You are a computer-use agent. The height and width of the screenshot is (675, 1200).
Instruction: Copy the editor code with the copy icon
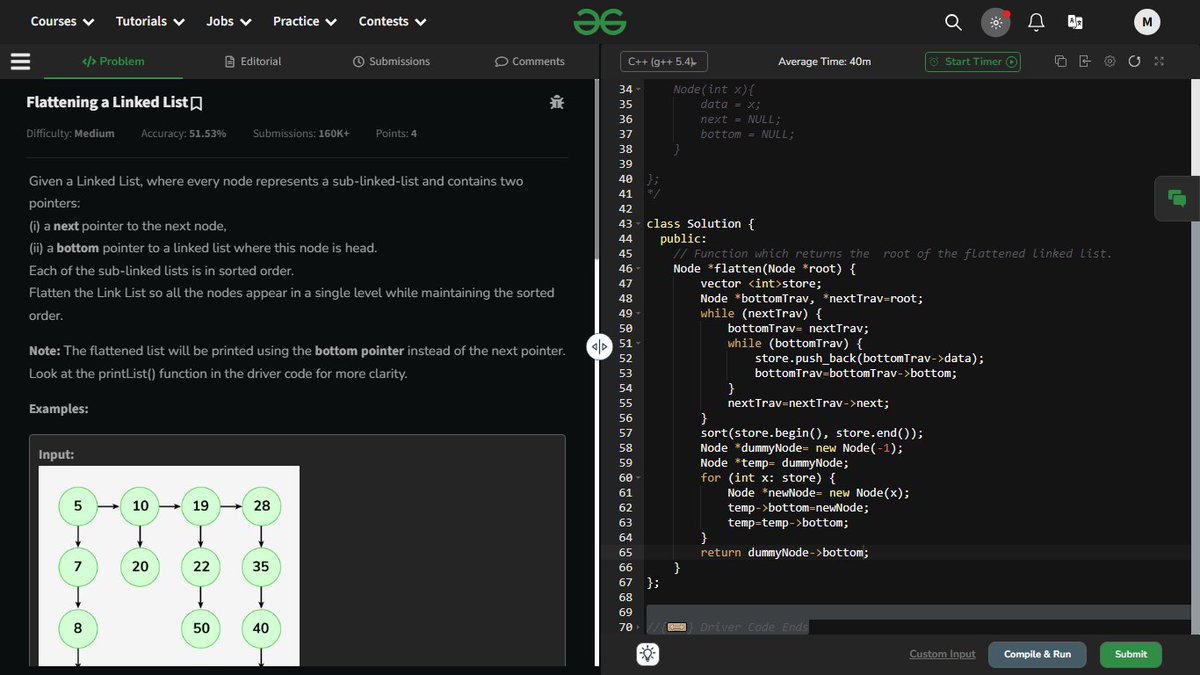(1060, 61)
